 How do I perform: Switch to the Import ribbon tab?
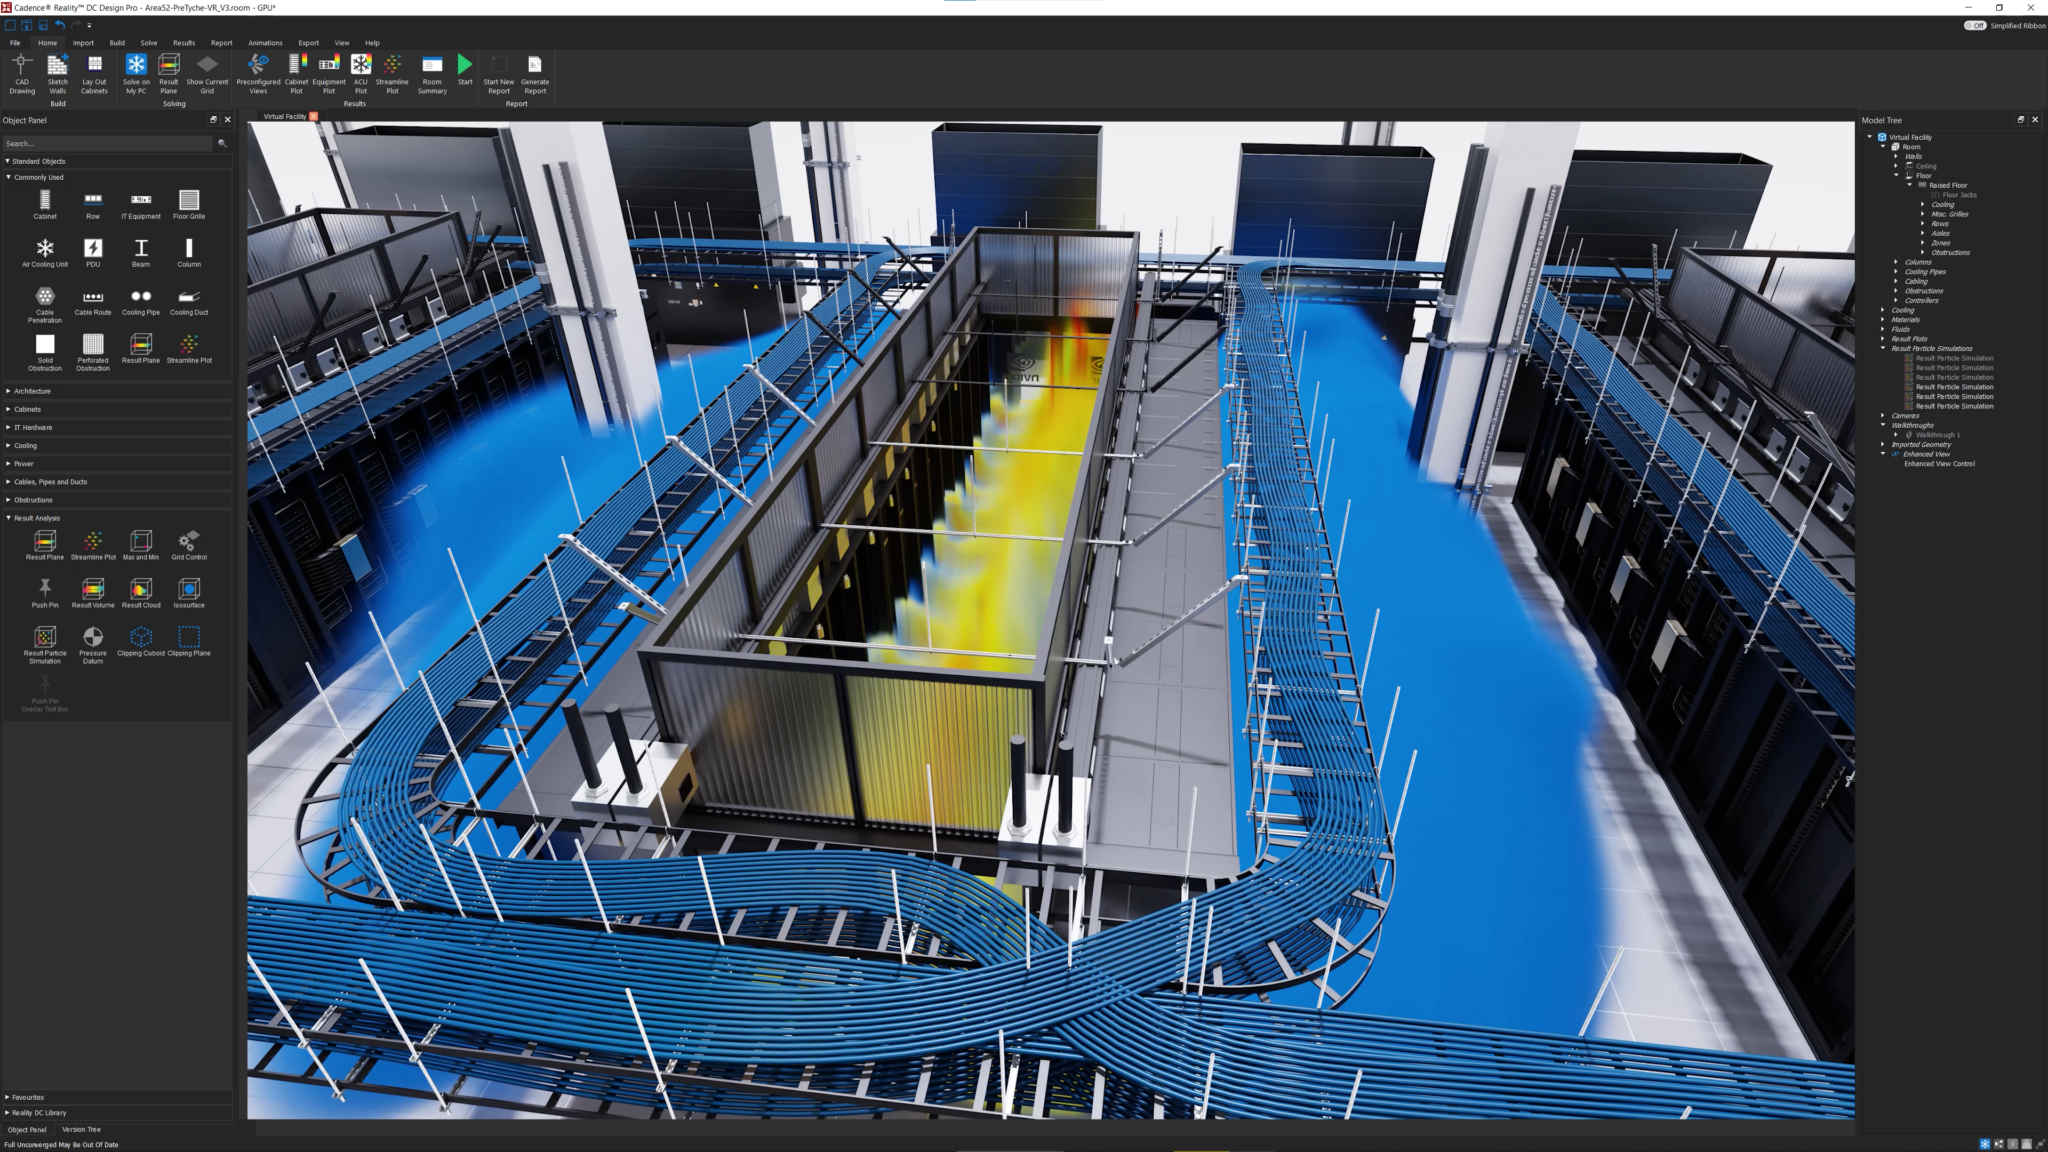(x=83, y=43)
